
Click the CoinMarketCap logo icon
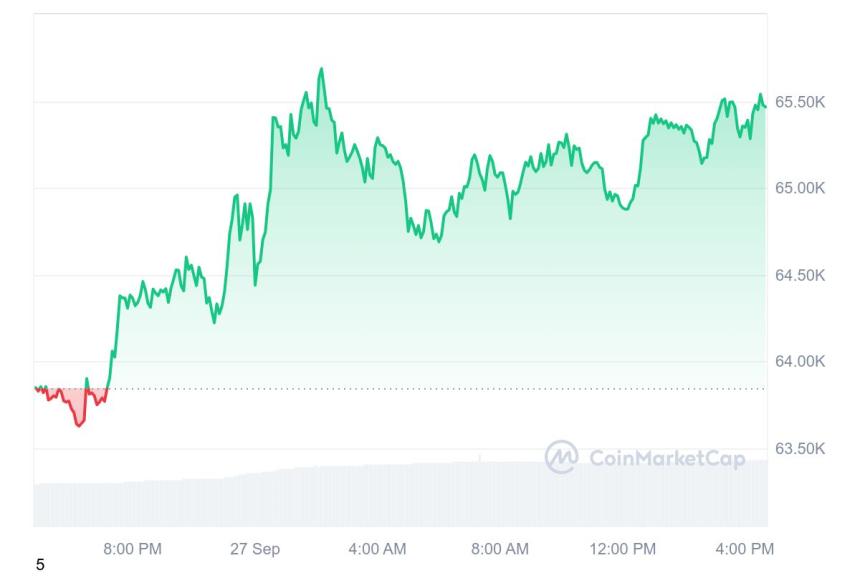click(x=561, y=458)
